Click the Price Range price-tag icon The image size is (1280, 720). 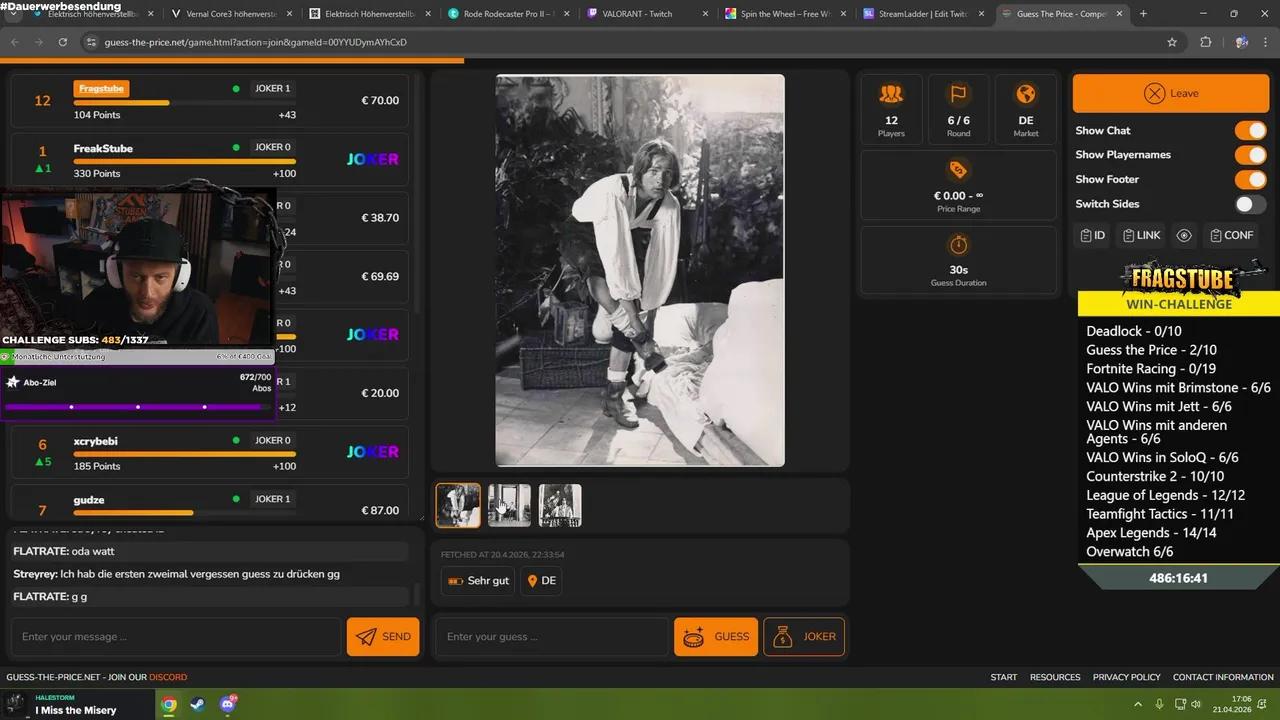[x=958, y=171]
